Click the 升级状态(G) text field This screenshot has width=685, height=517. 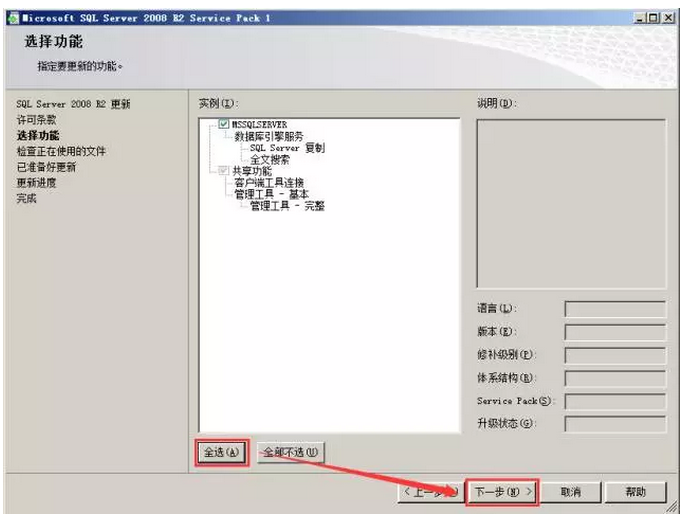point(615,423)
